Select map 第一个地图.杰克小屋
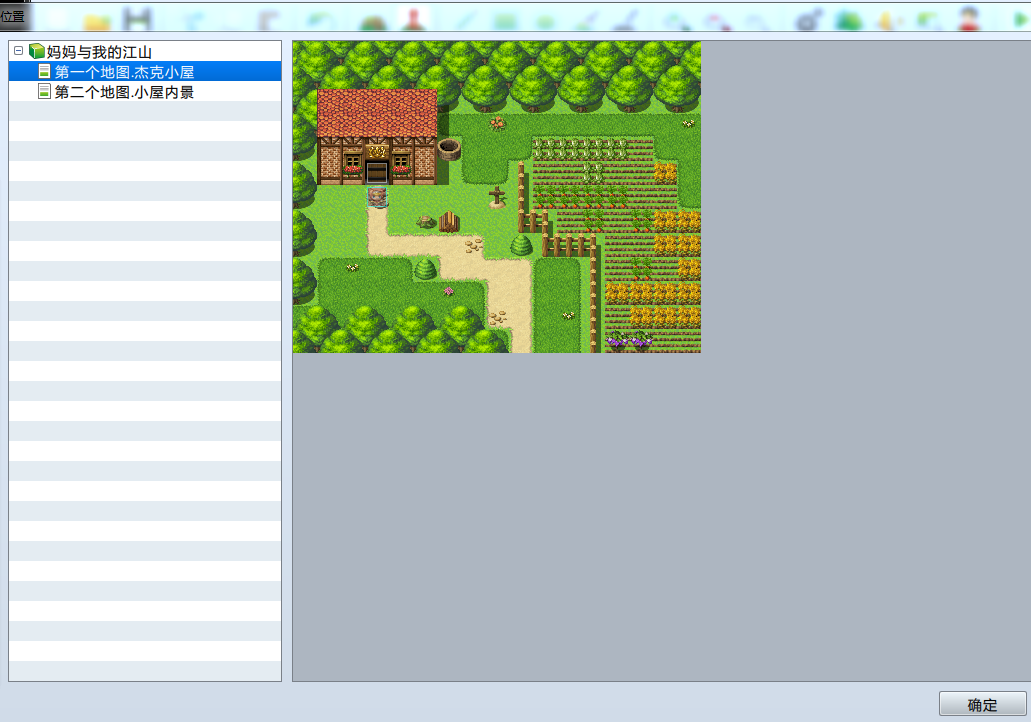1031x722 pixels. (145, 72)
